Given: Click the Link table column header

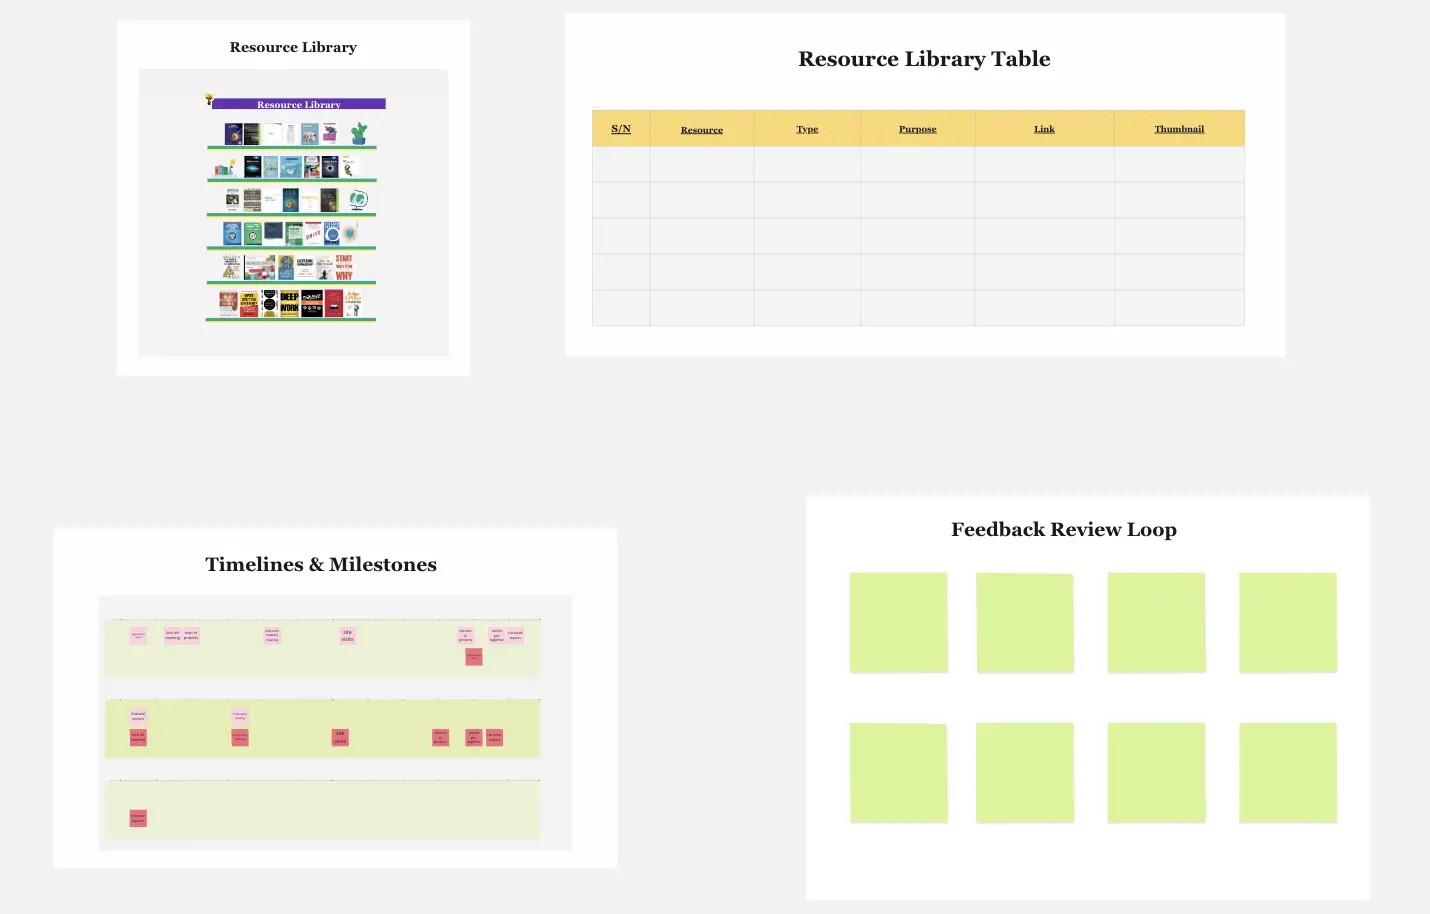Looking at the screenshot, I should (x=1044, y=129).
